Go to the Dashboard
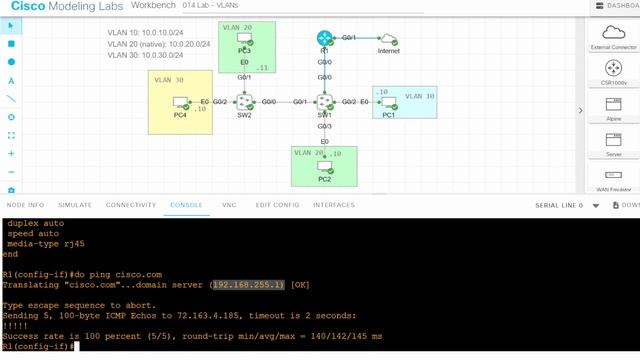Viewport: 640px width, 360px height. (617, 6)
